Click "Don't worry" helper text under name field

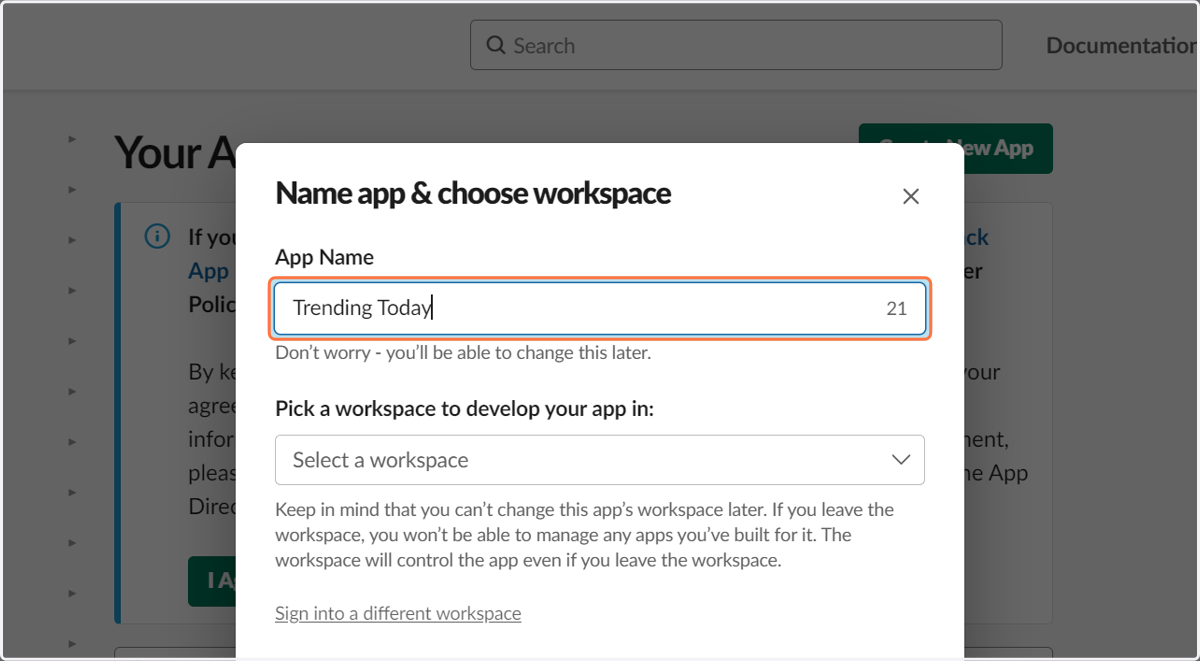[x=463, y=353]
